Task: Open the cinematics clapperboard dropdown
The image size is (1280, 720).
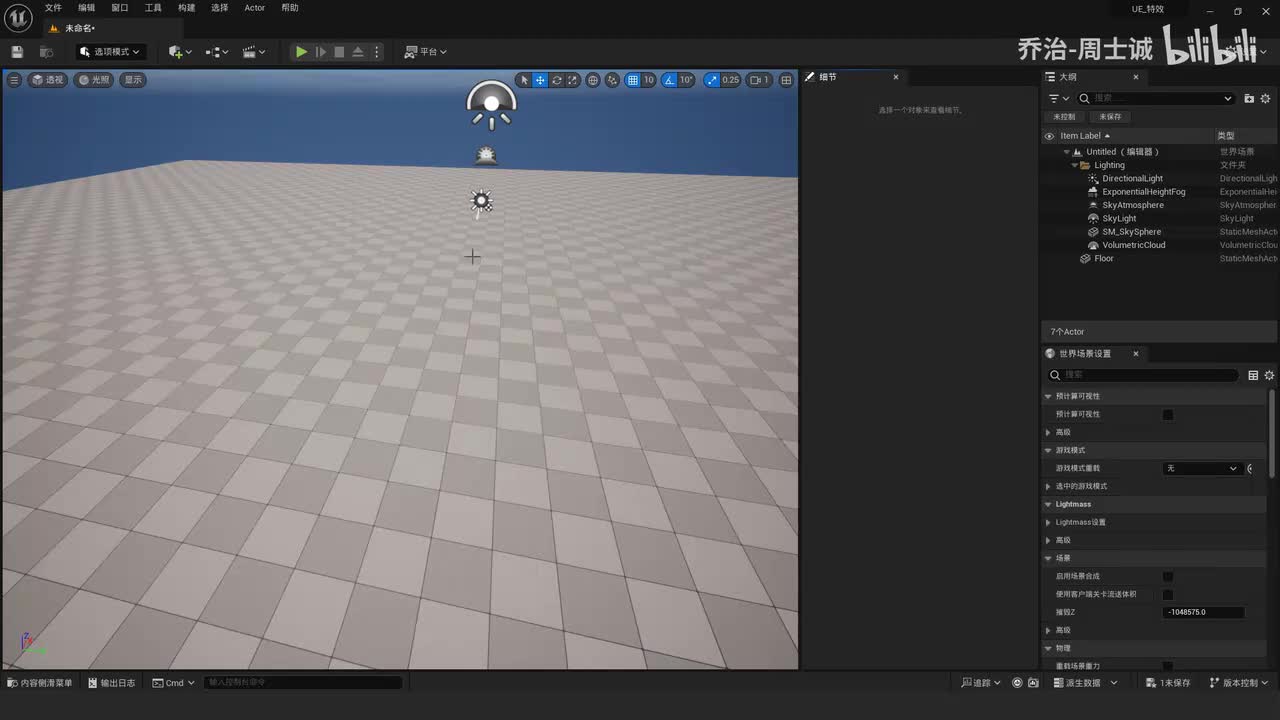Action: pyautogui.click(x=255, y=52)
